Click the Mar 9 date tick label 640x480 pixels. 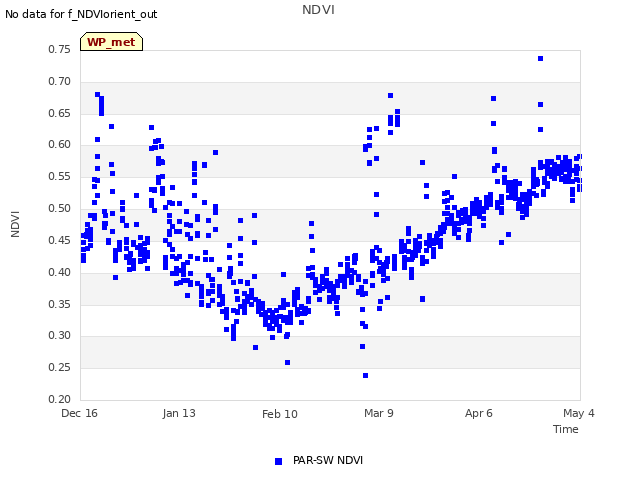click(x=379, y=413)
